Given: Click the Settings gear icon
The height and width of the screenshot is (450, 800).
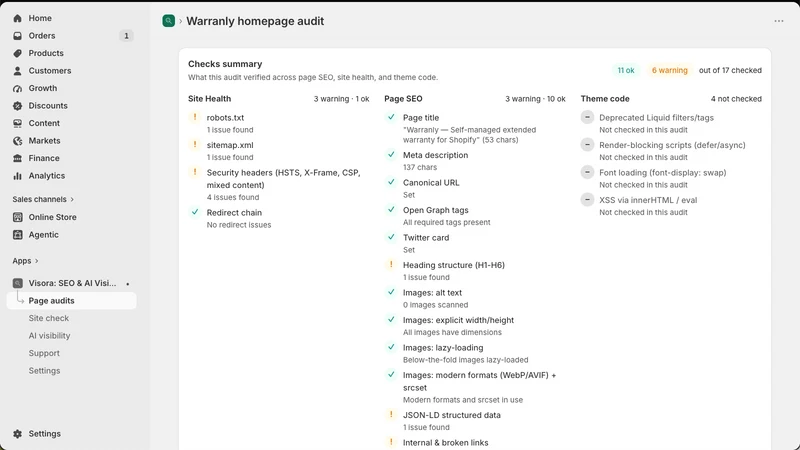Looking at the screenshot, I should click(17, 434).
